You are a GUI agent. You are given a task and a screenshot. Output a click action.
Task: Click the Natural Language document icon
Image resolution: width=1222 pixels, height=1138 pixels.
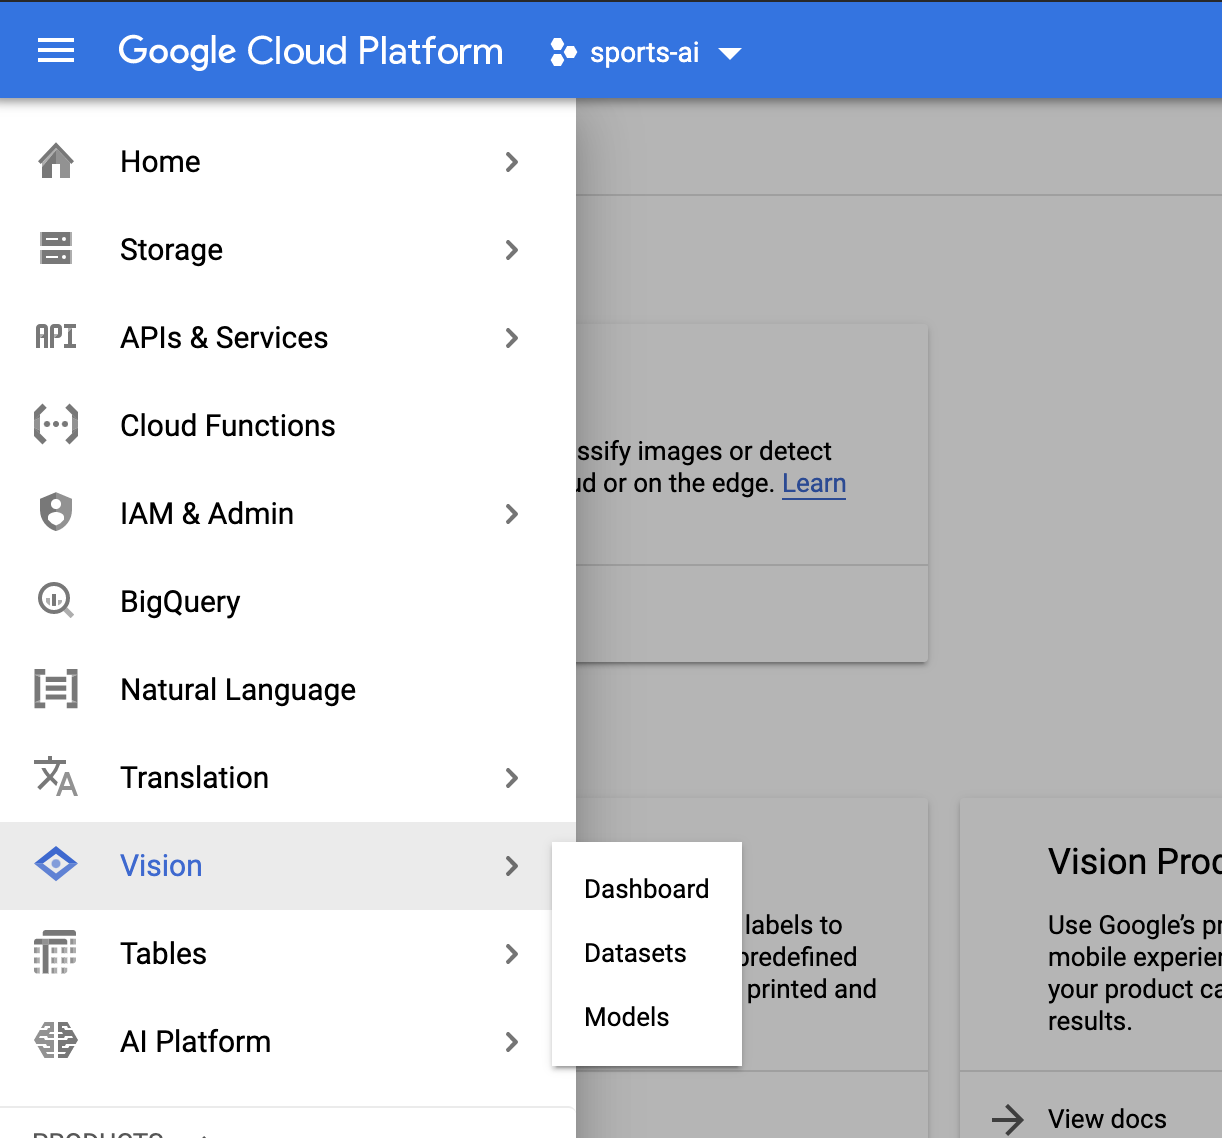[56, 689]
